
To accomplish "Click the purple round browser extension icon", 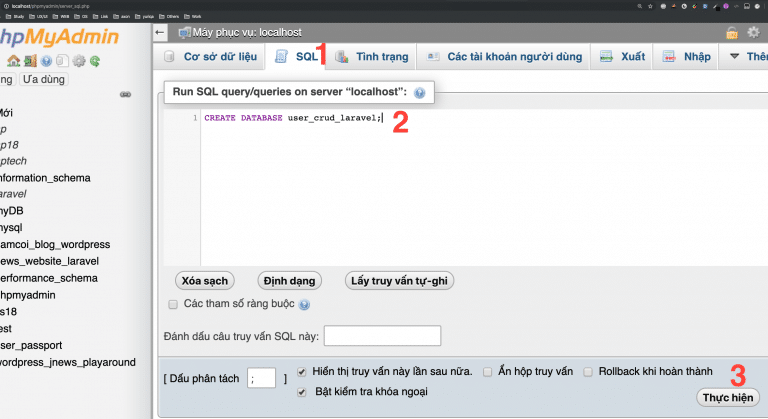I will coord(725,6).
